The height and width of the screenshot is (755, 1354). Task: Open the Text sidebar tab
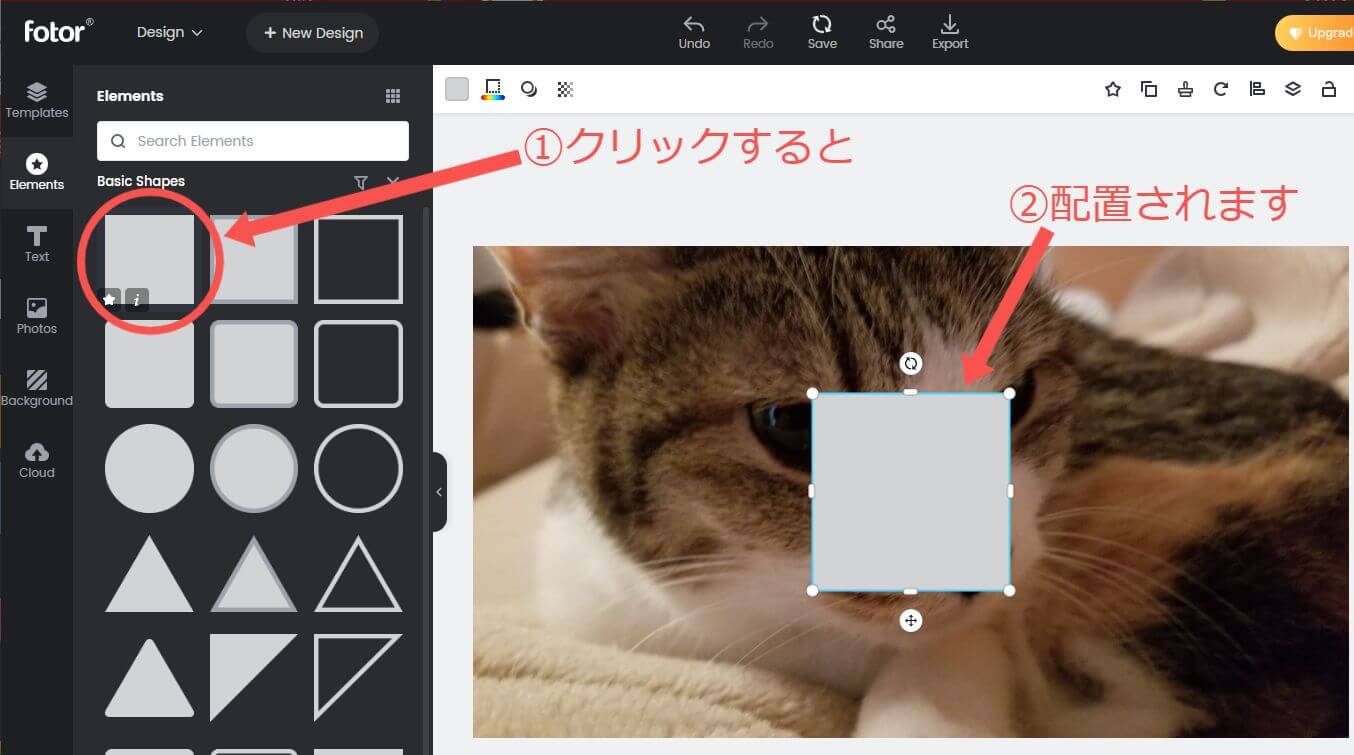37,244
